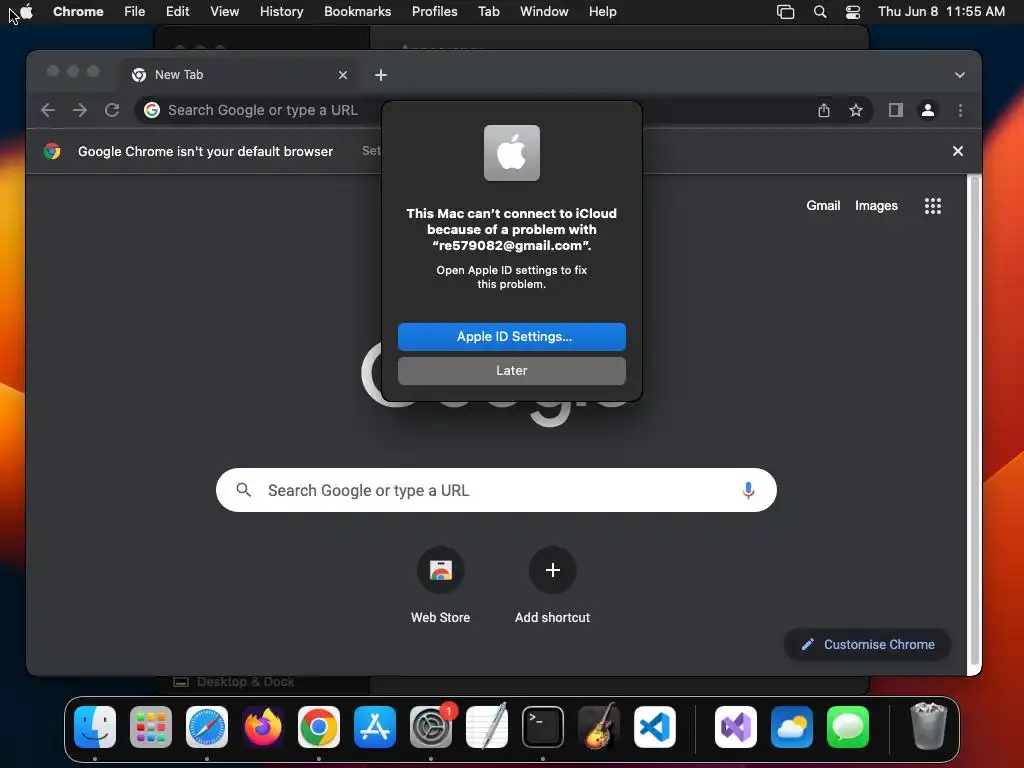The image size is (1024, 768).
Task: Open the Gmail link
Action: 823,206
